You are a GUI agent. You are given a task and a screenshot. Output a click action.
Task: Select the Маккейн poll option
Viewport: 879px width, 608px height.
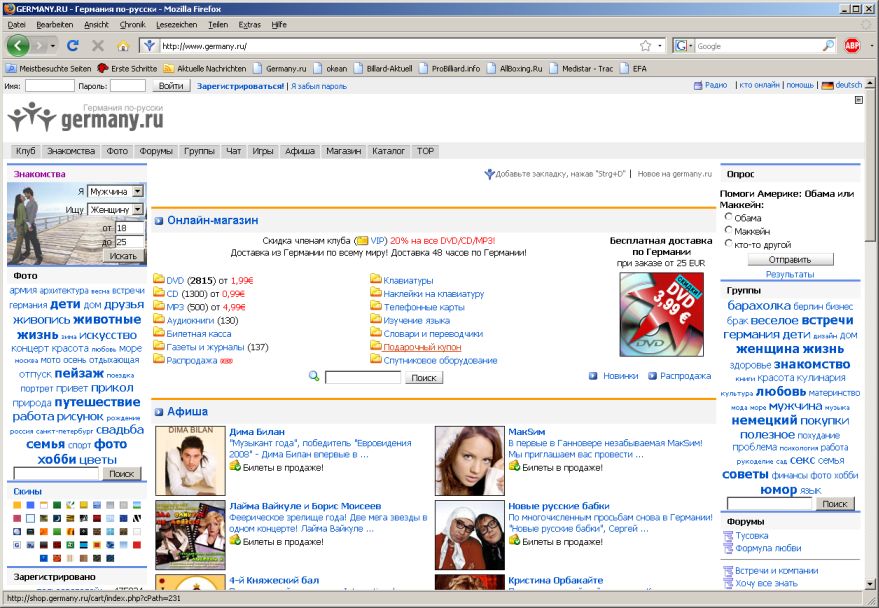[729, 230]
